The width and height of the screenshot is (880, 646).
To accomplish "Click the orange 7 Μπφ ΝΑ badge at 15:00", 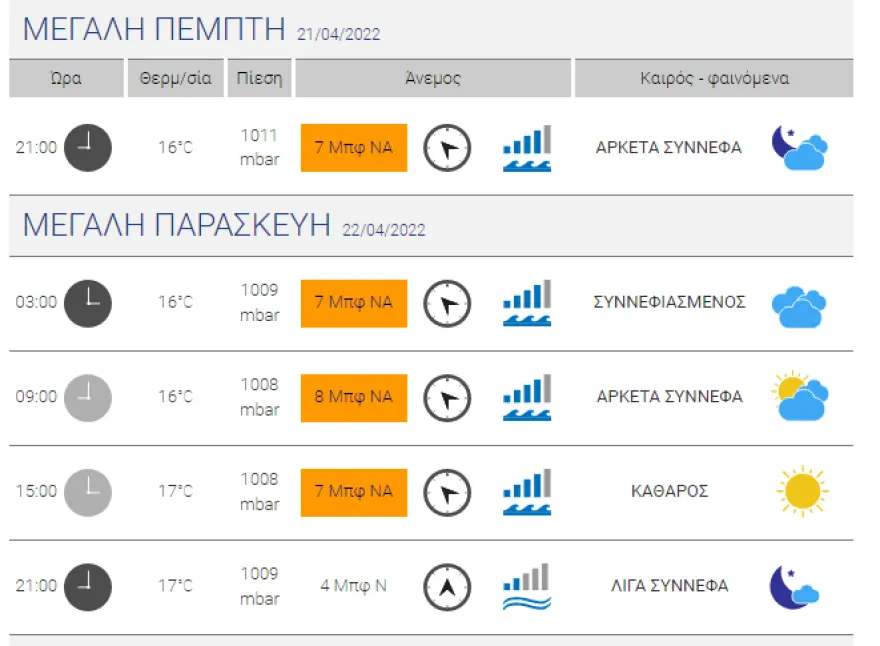I will pos(354,491).
